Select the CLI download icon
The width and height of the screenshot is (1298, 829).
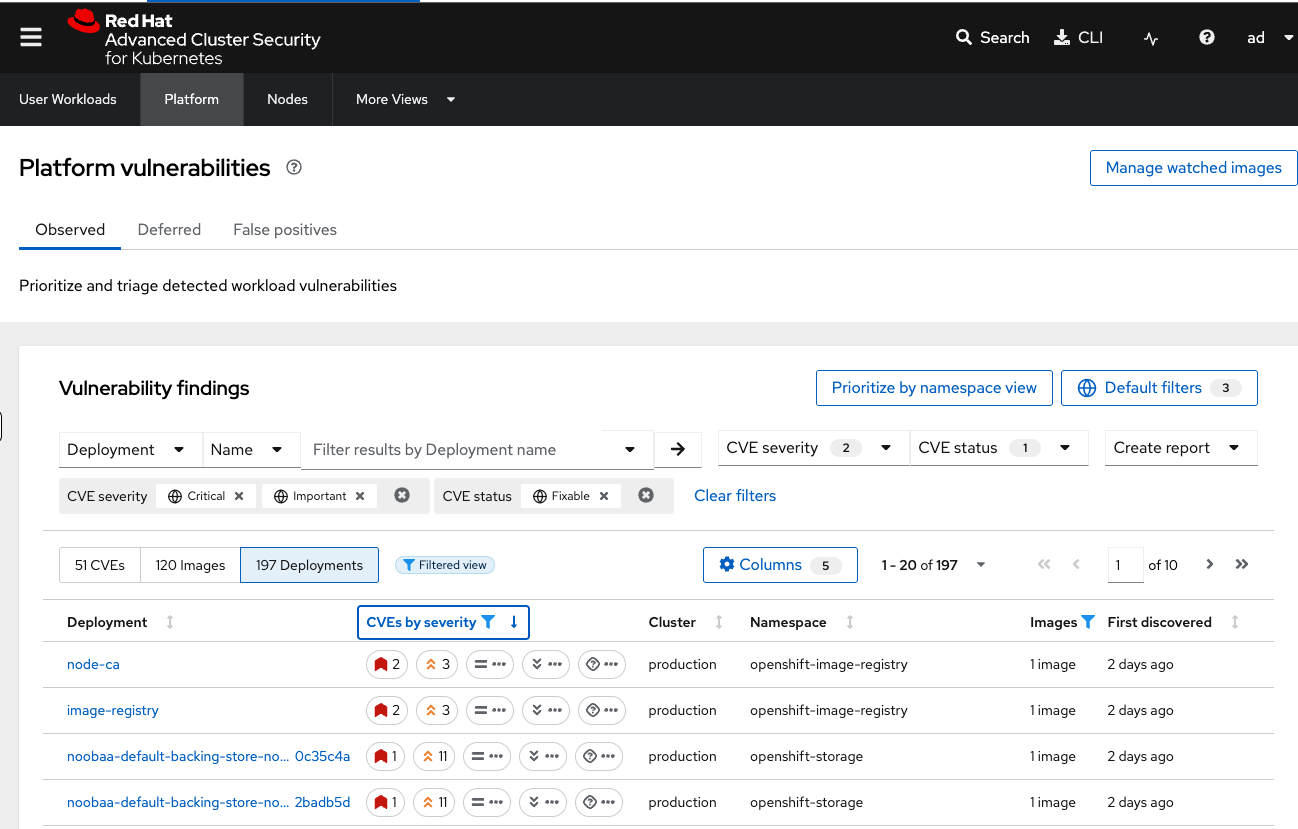1063,37
